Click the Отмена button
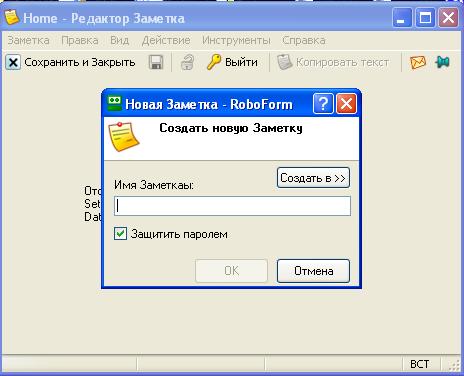Viewport: 464px width, 376px height. [x=313, y=271]
